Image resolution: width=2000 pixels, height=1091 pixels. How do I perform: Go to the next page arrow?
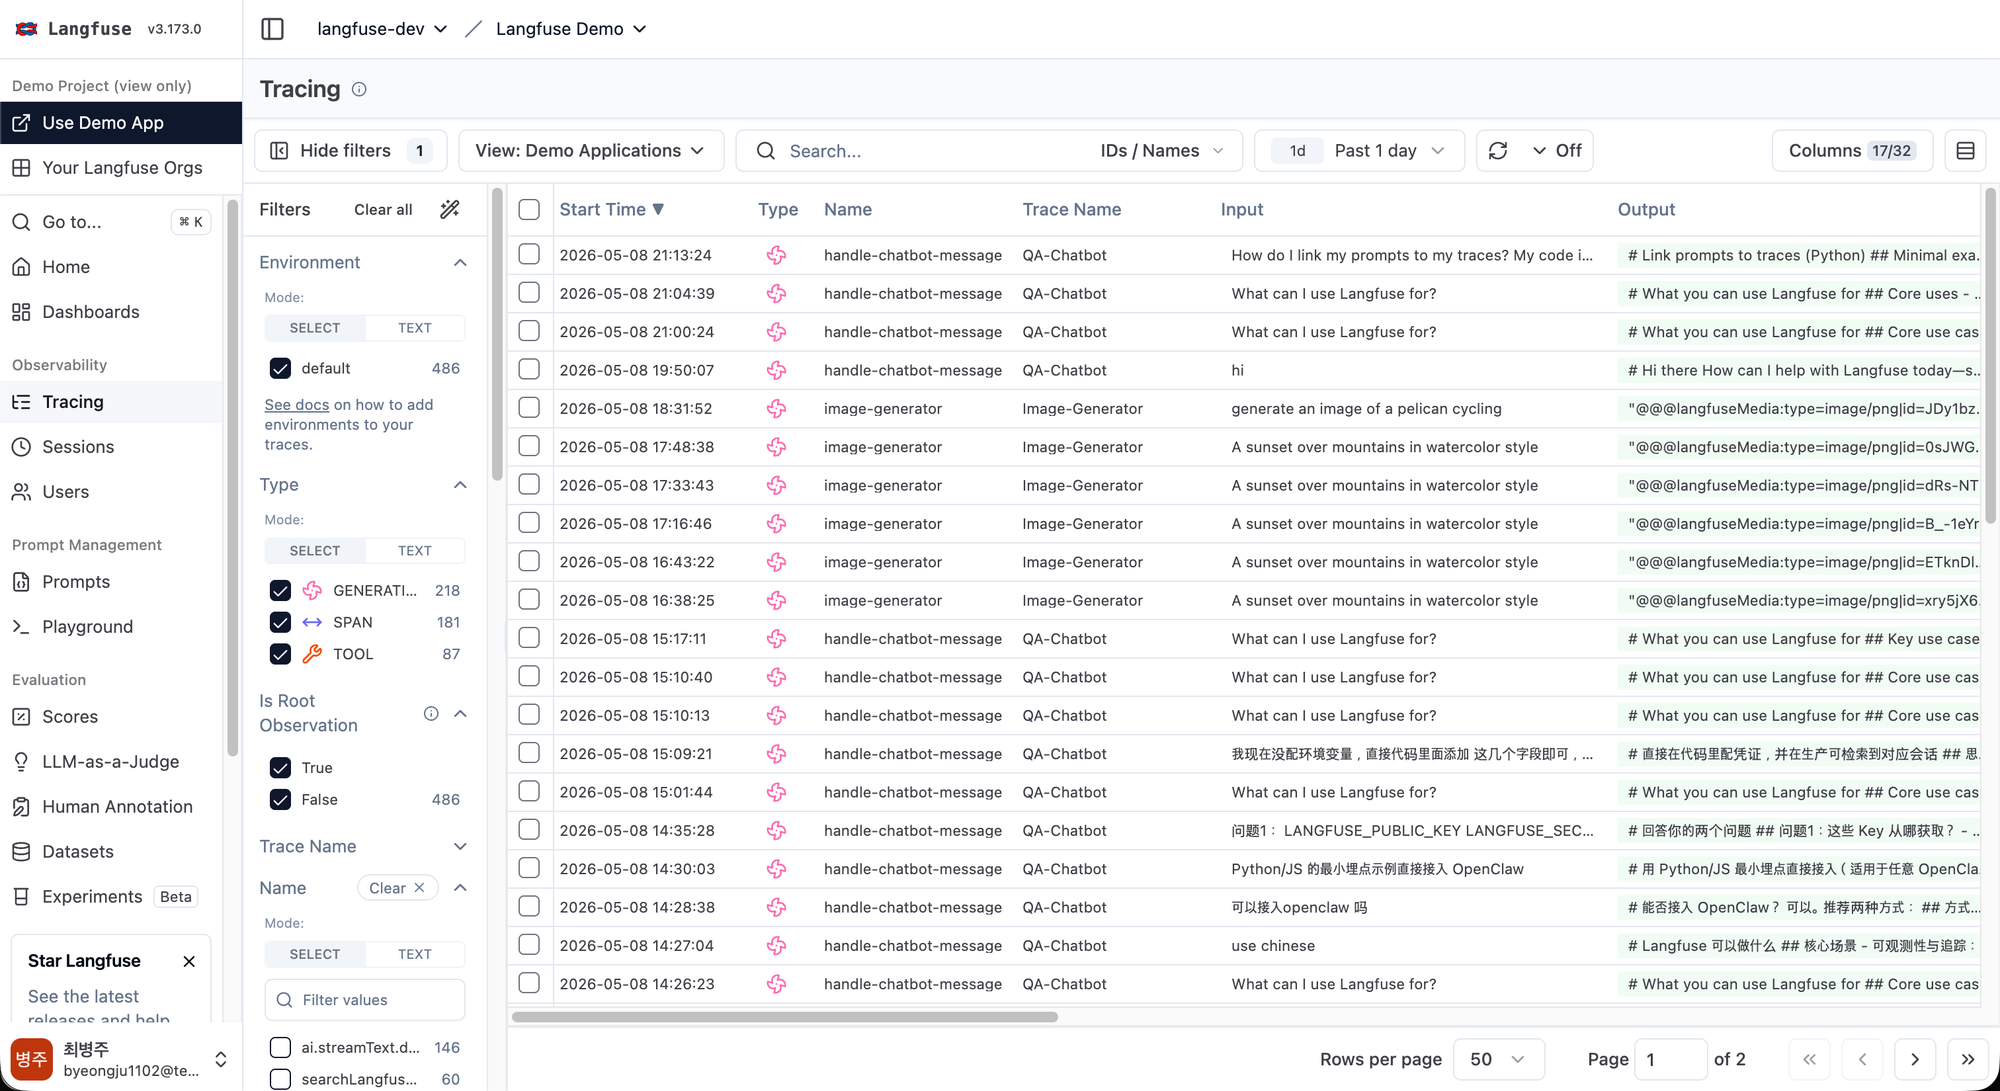coord(1915,1059)
